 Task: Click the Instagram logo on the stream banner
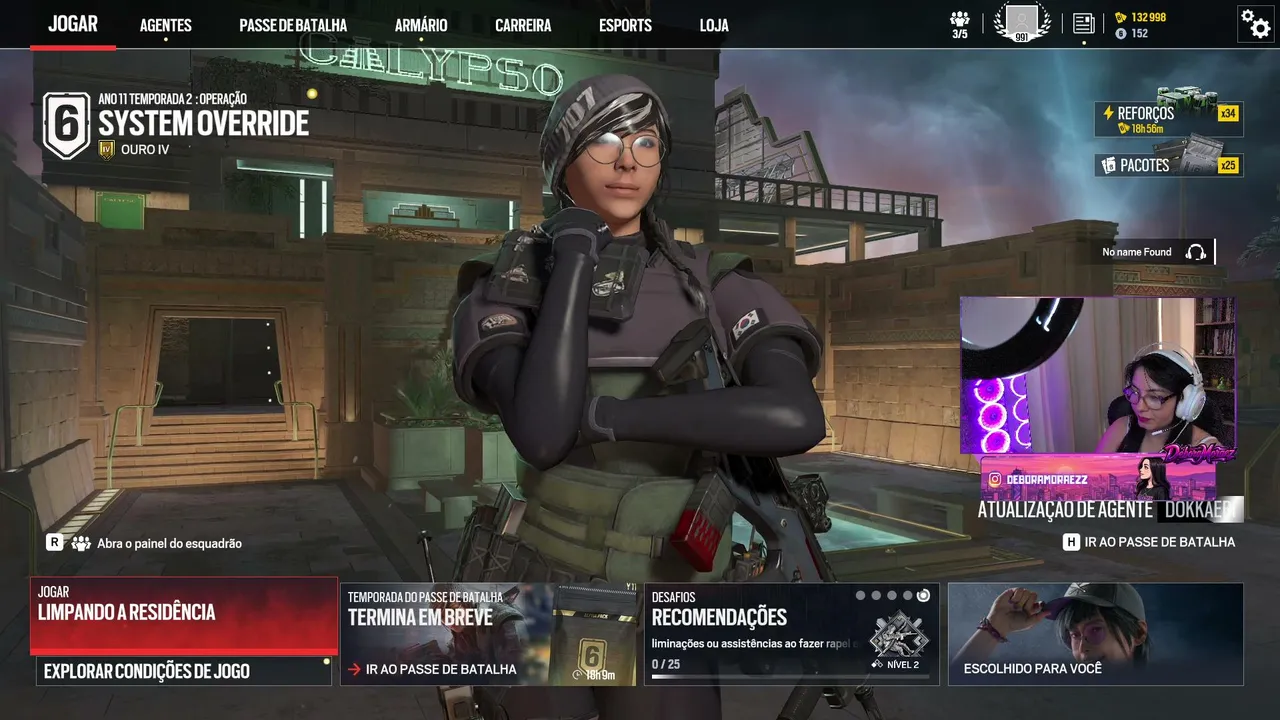click(995, 480)
